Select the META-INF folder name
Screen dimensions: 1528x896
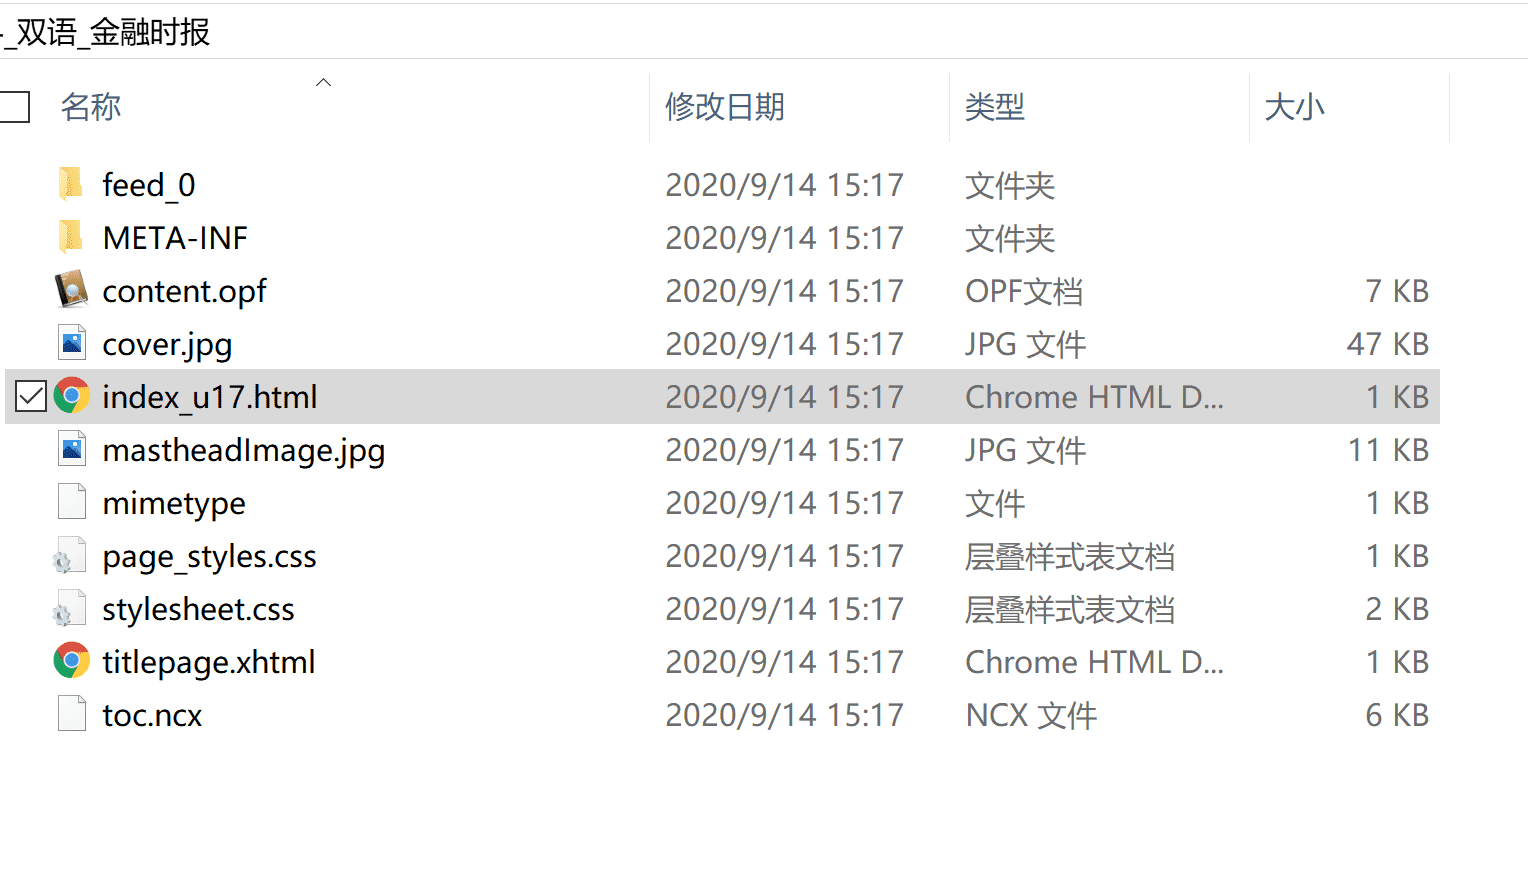coord(175,238)
